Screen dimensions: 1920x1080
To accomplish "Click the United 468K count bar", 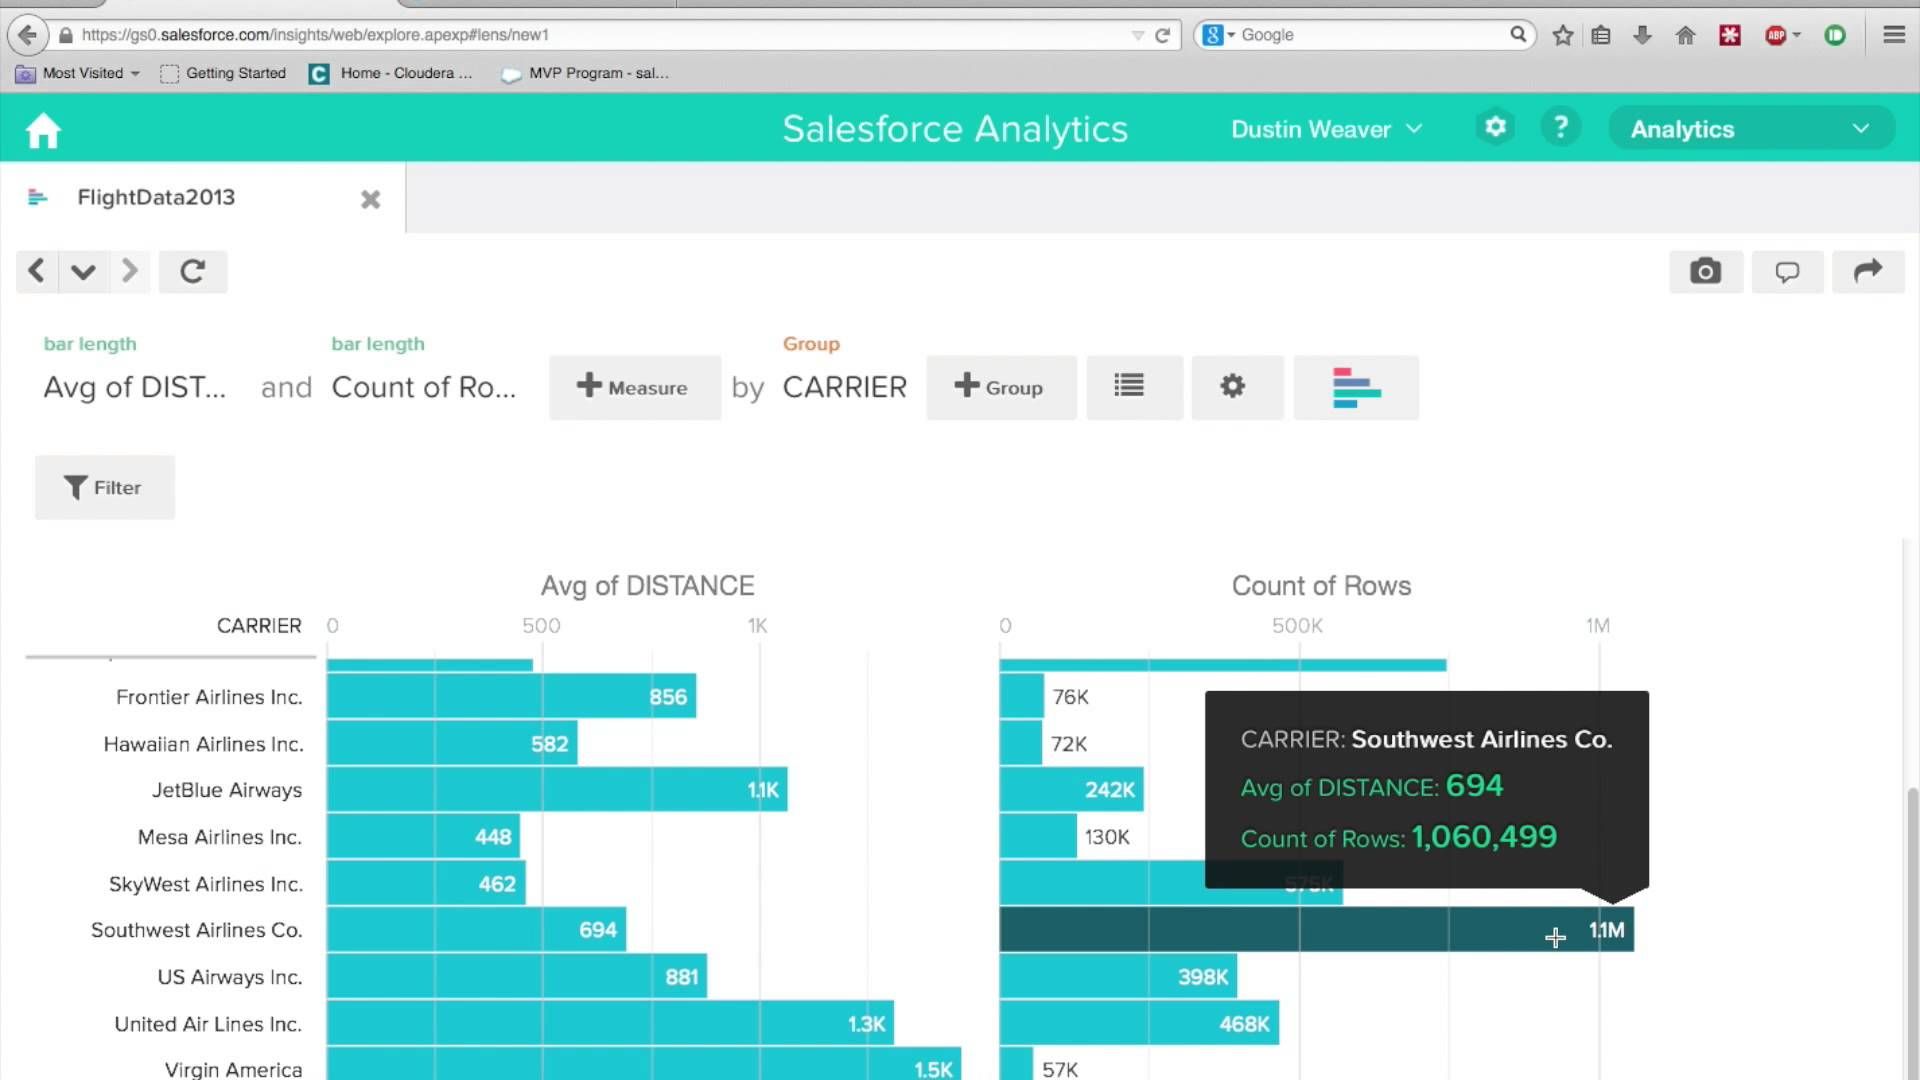I will (x=1139, y=1023).
